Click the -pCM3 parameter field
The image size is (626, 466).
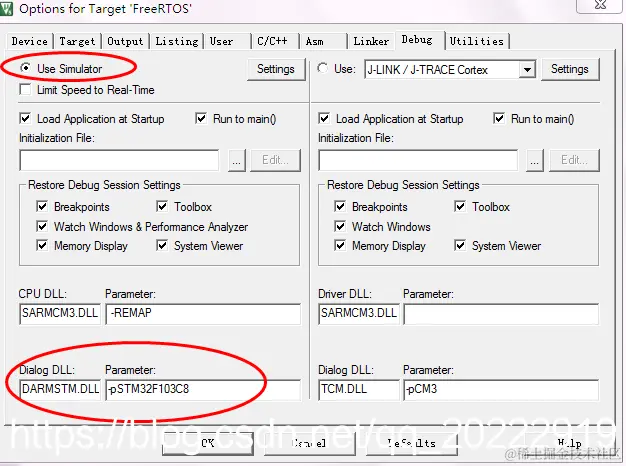(x=501, y=389)
